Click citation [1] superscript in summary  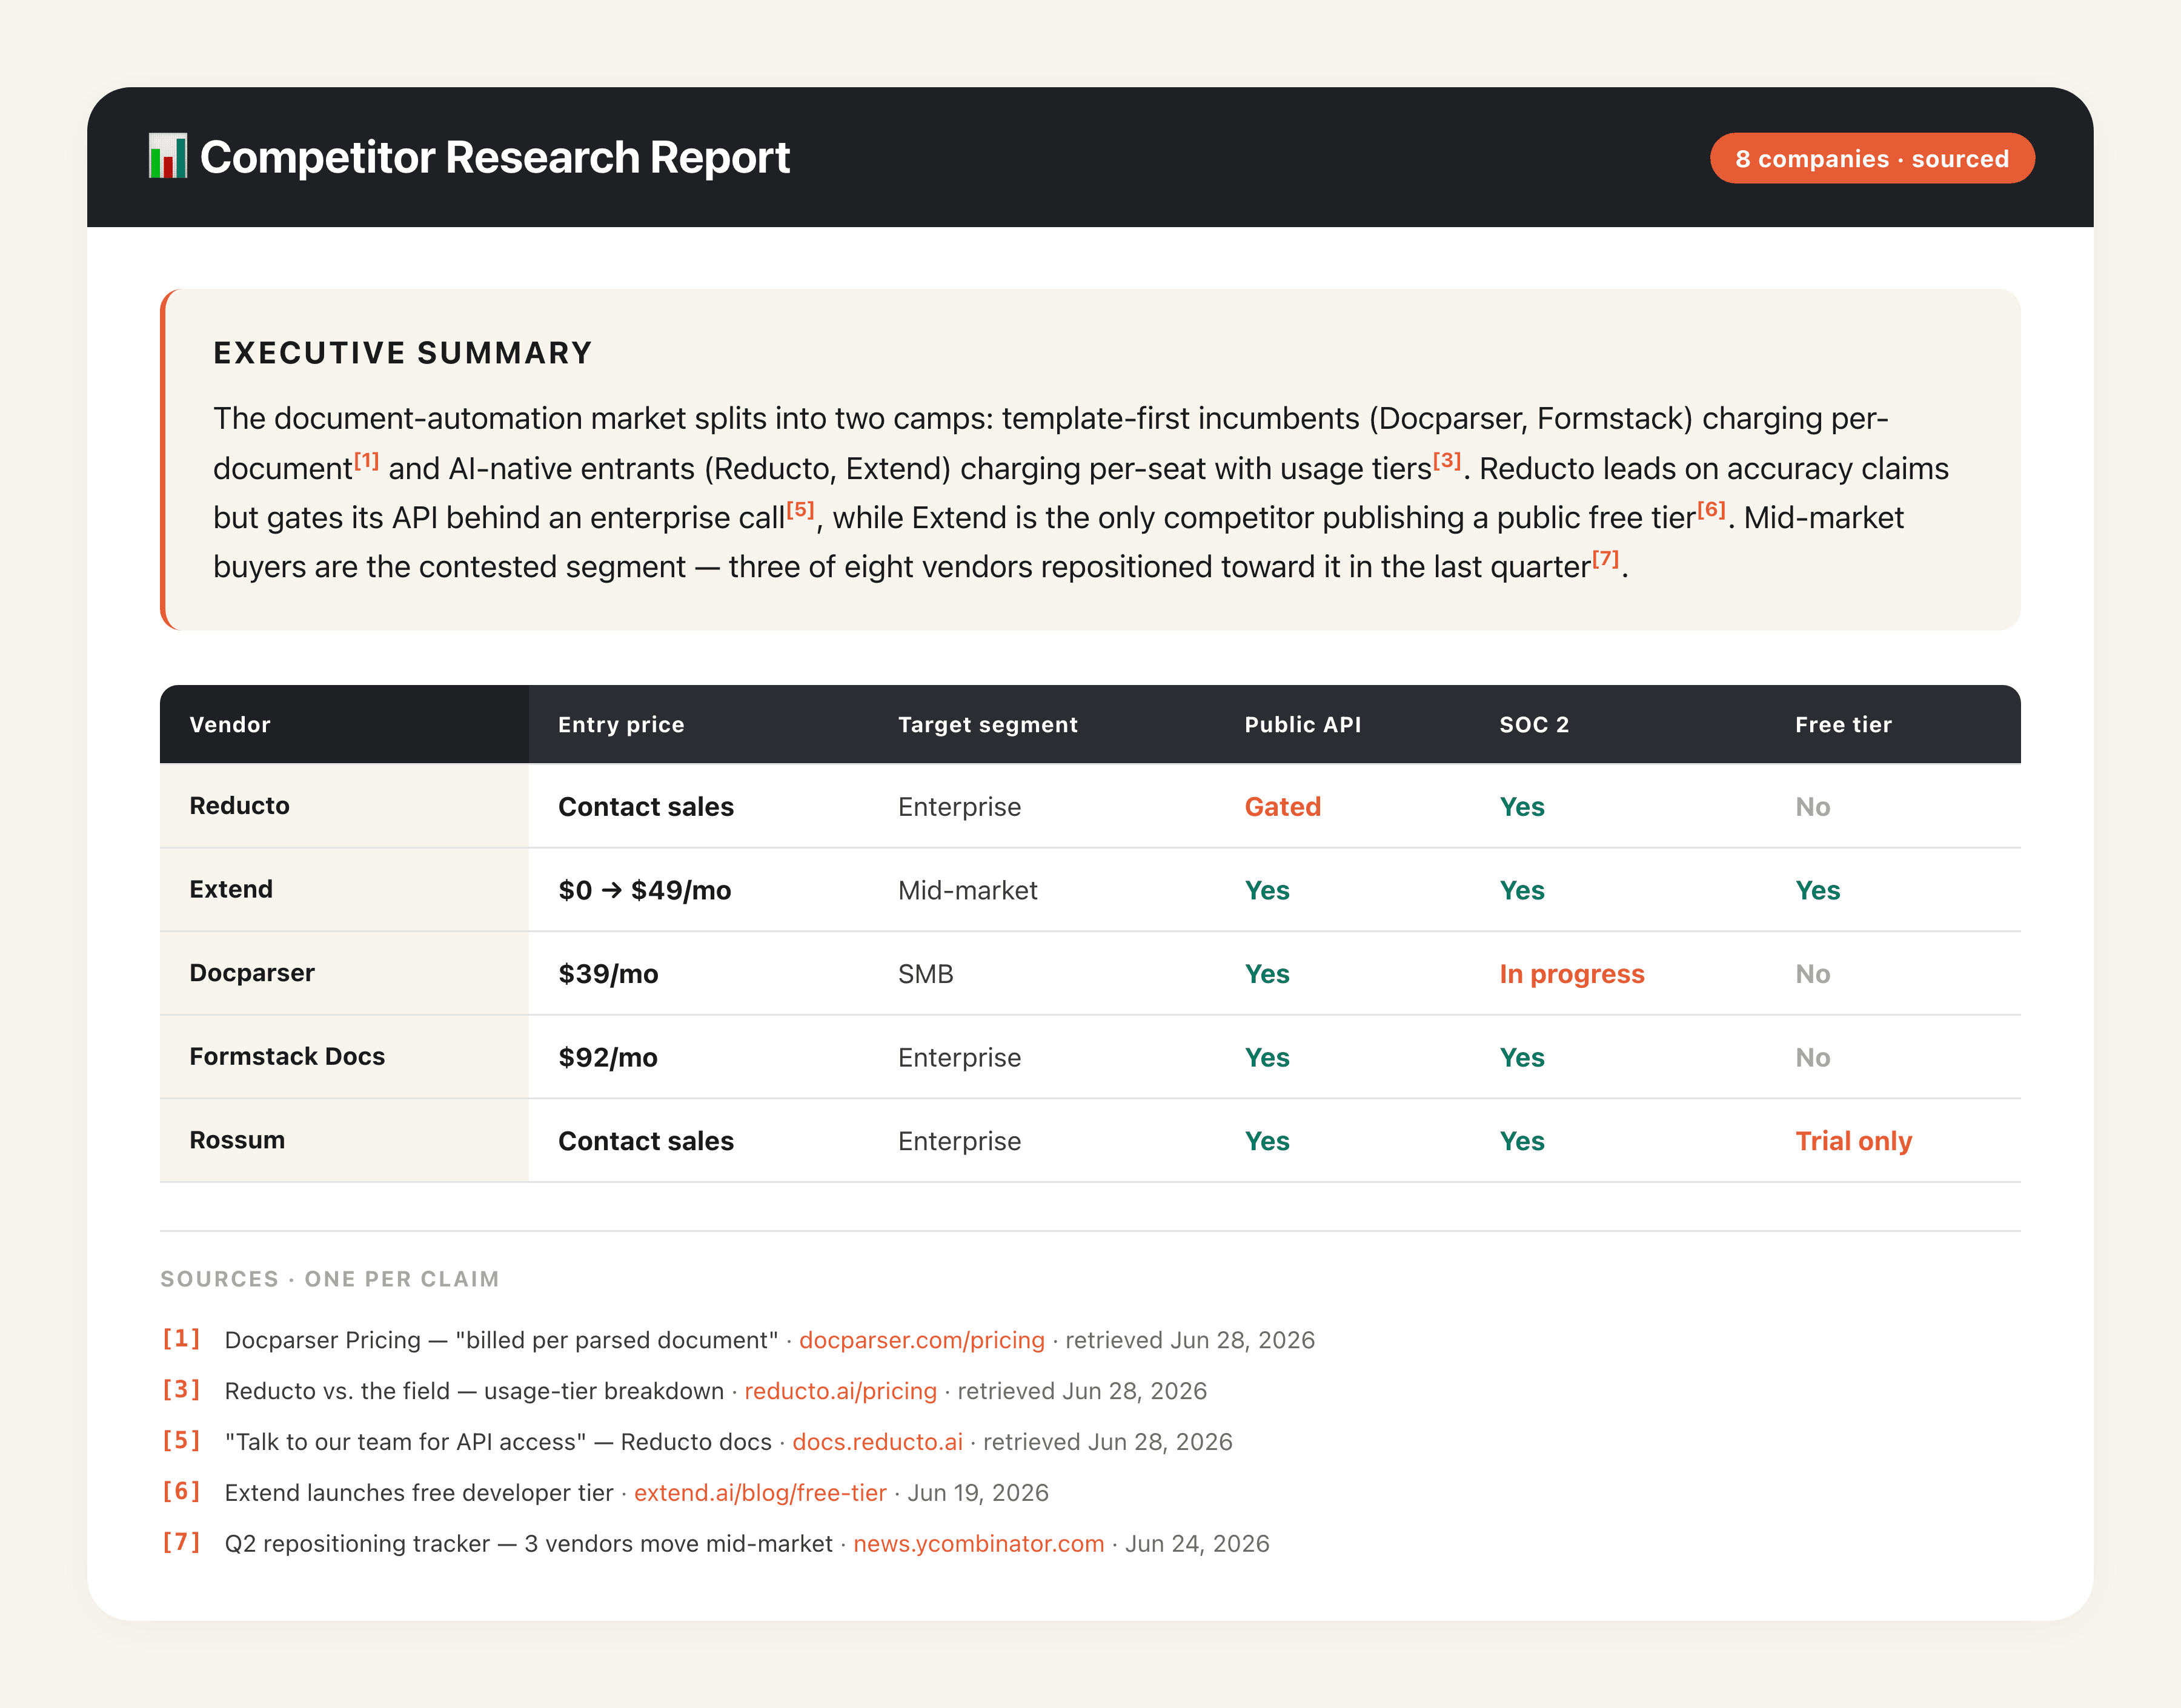click(x=366, y=461)
